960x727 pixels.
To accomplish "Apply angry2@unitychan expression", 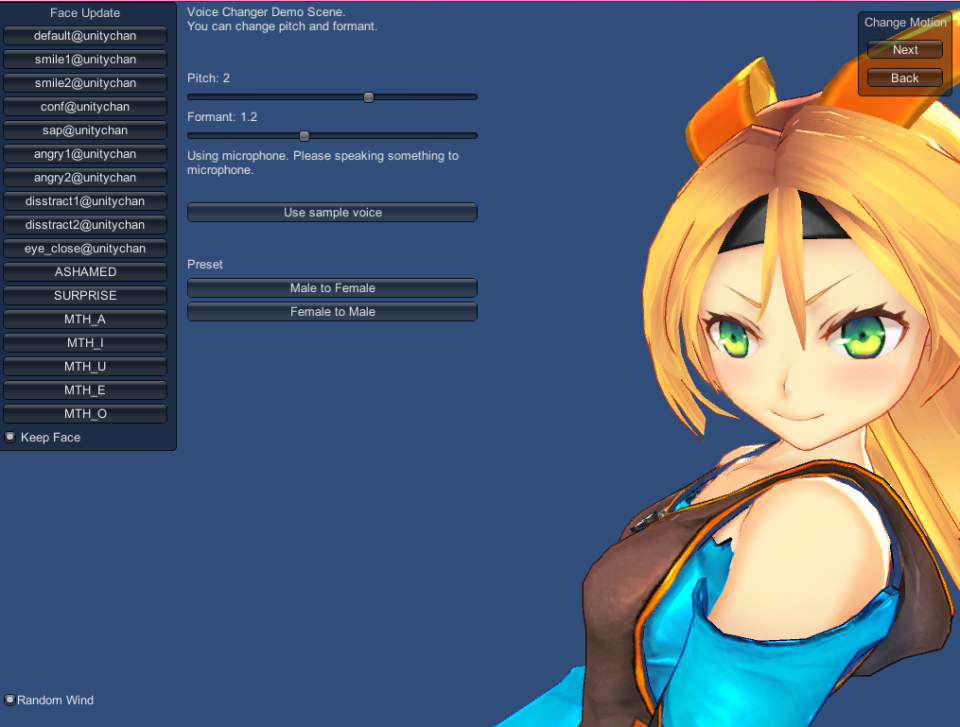I will point(85,178).
